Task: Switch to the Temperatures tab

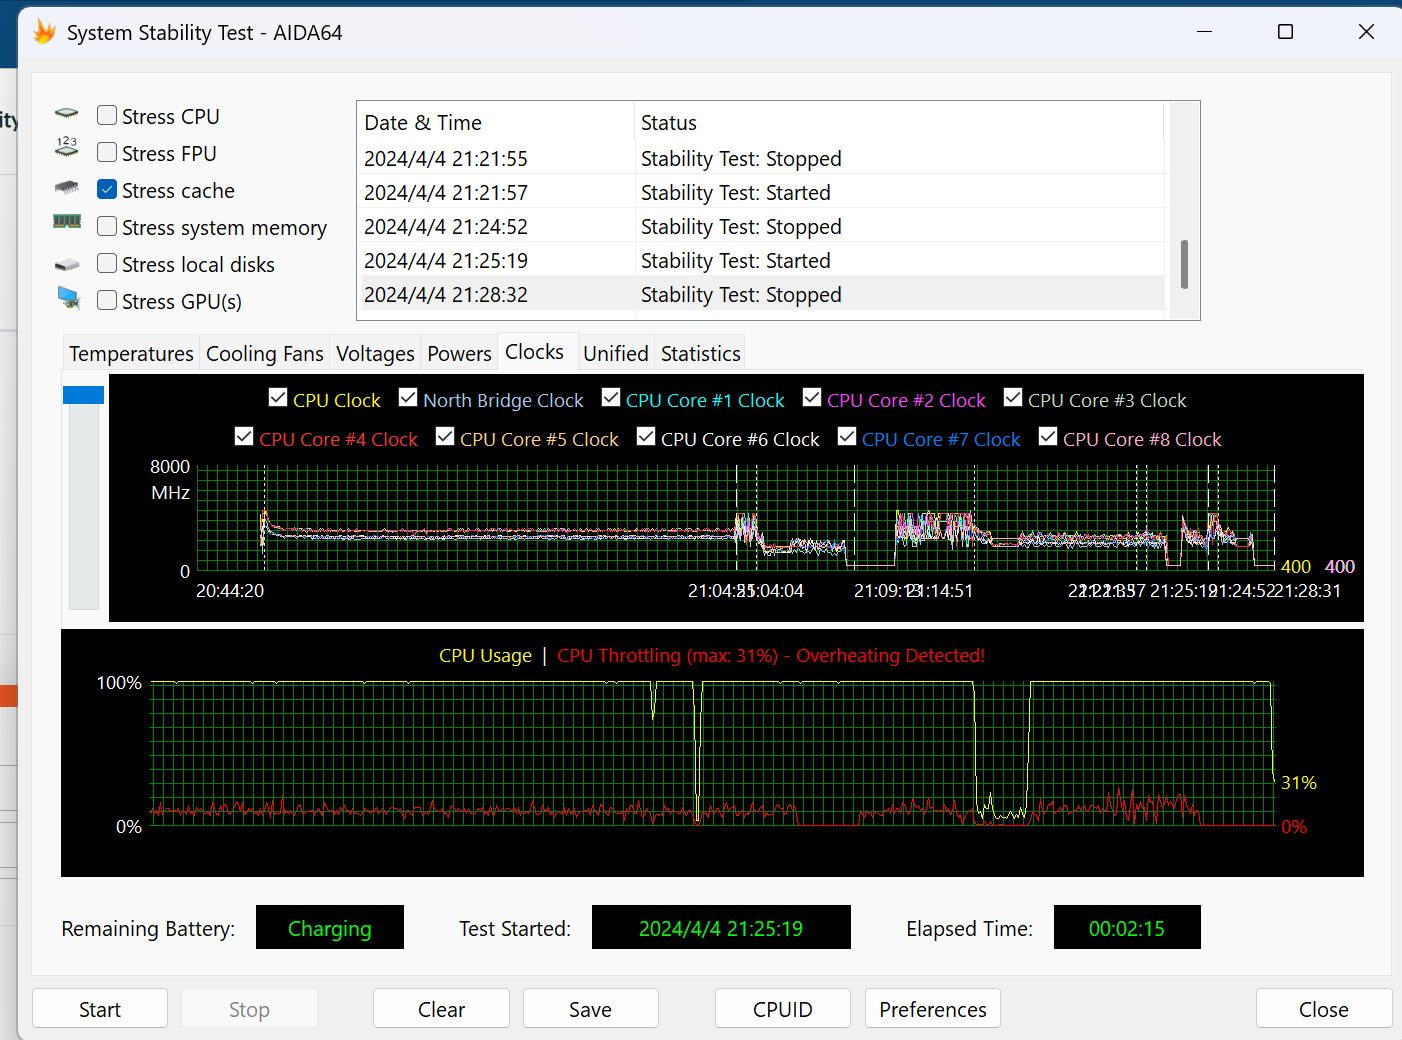Action: point(131,354)
